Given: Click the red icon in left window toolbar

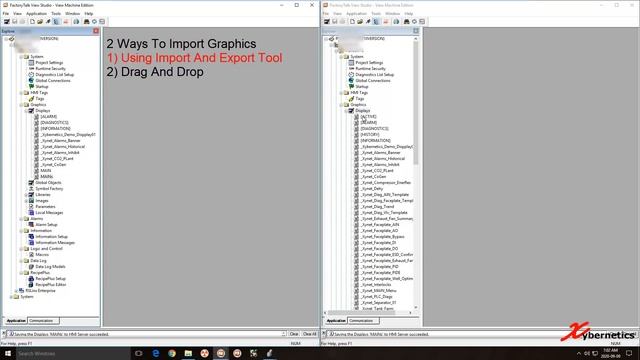Looking at the screenshot, I should click(x=66, y=22).
